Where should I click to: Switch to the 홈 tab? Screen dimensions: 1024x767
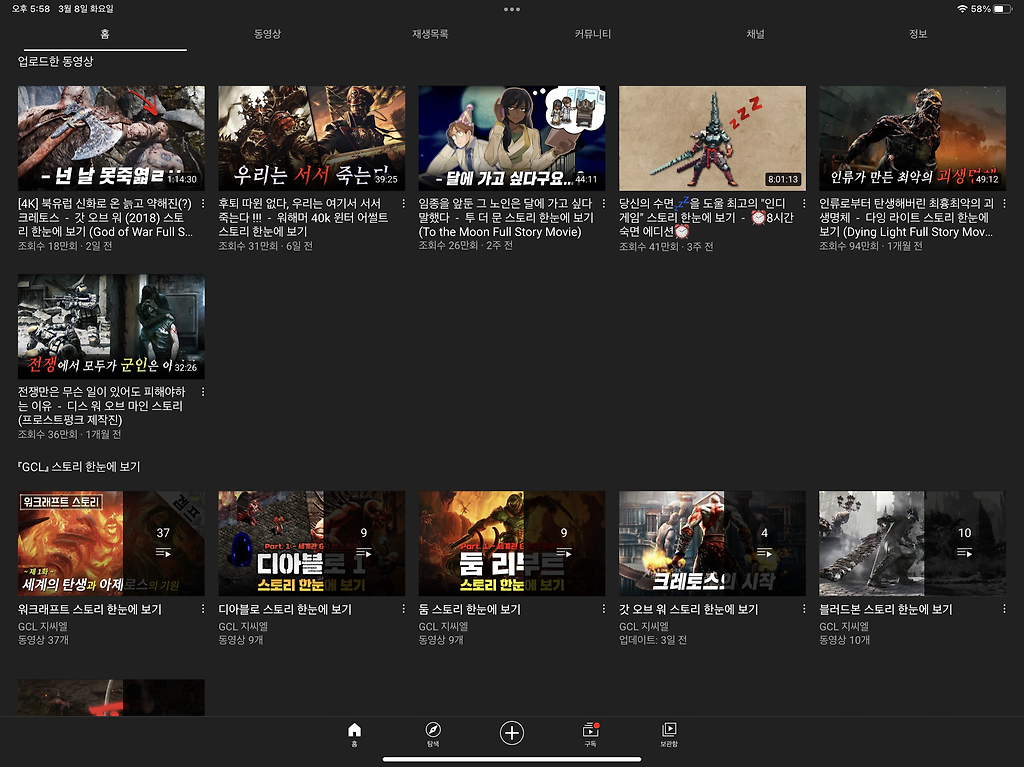(105, 34)
